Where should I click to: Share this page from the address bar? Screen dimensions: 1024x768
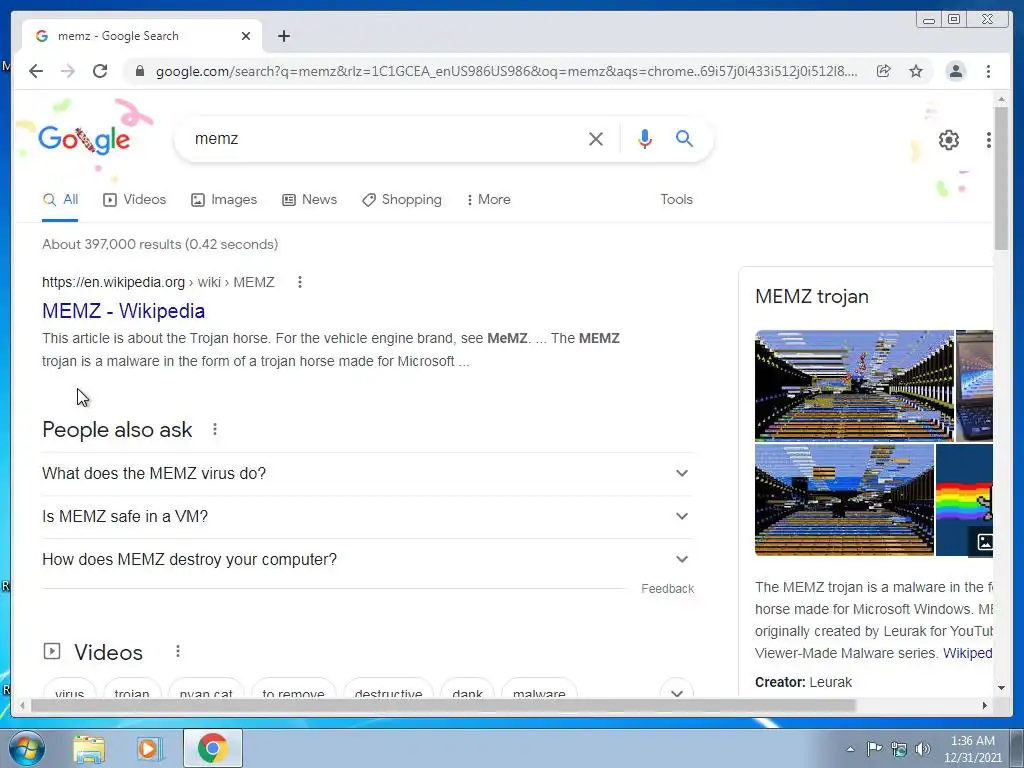(884, 71)
